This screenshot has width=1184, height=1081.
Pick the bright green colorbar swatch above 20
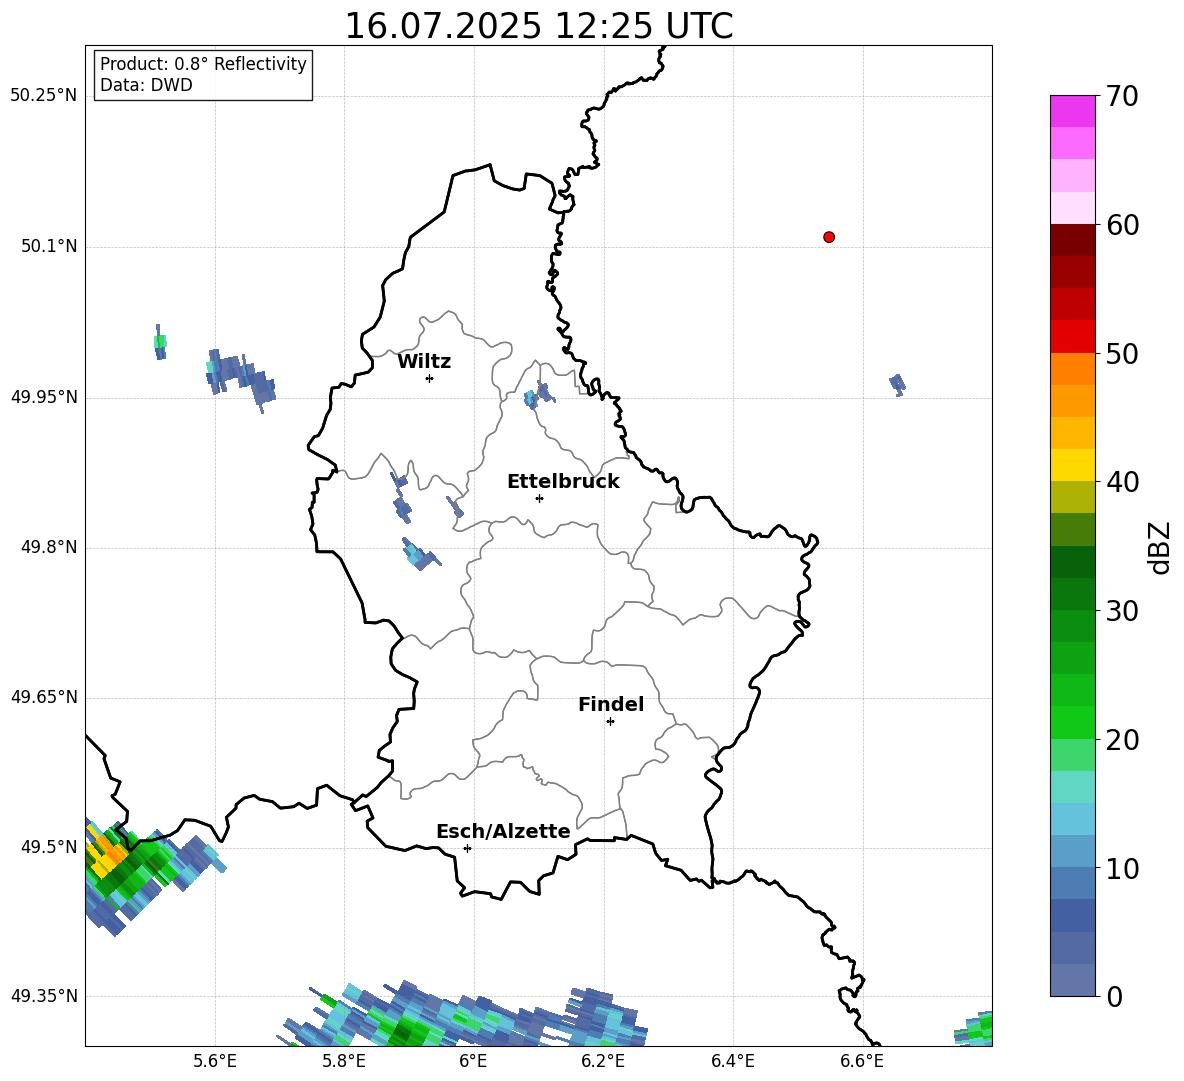coord(1072,722)
